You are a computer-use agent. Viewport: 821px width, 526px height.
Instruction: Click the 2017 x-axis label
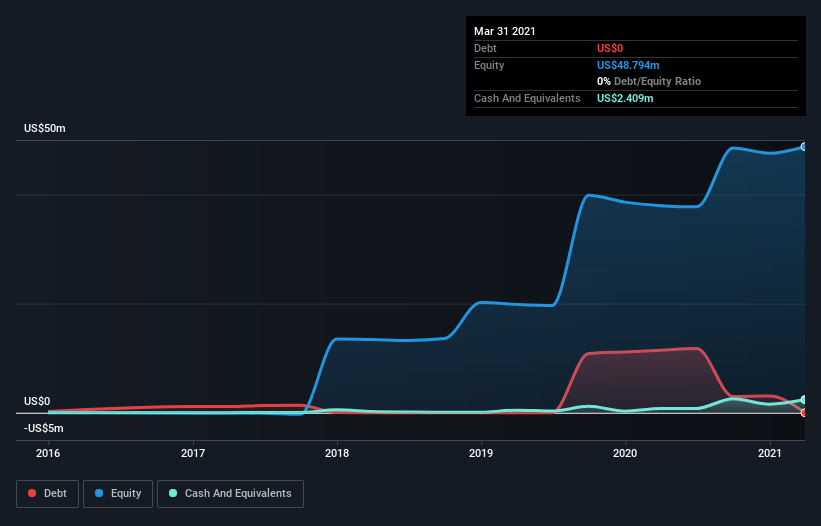pyautogui.click(x=193, y=453)
